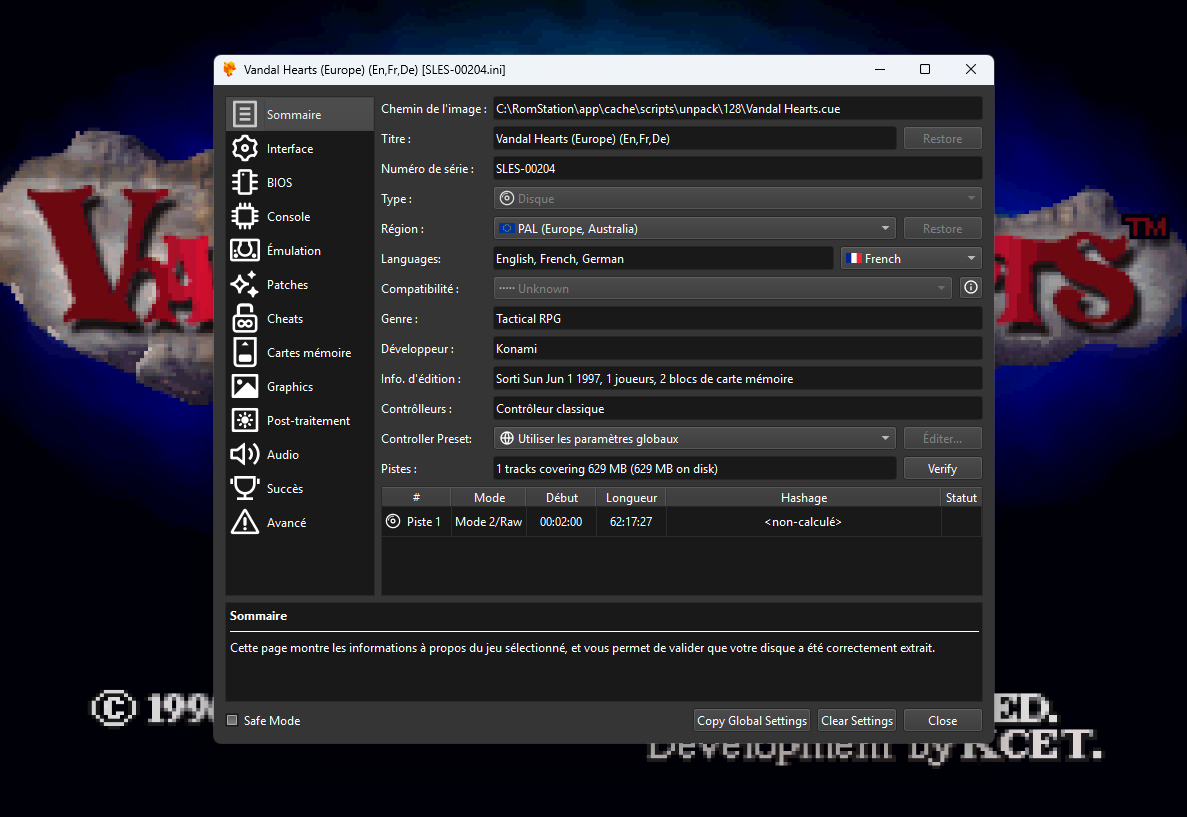Expand the Controller Preset dropdown
The height and width of the screenshot is (817, 1187).
pos(694,438)
